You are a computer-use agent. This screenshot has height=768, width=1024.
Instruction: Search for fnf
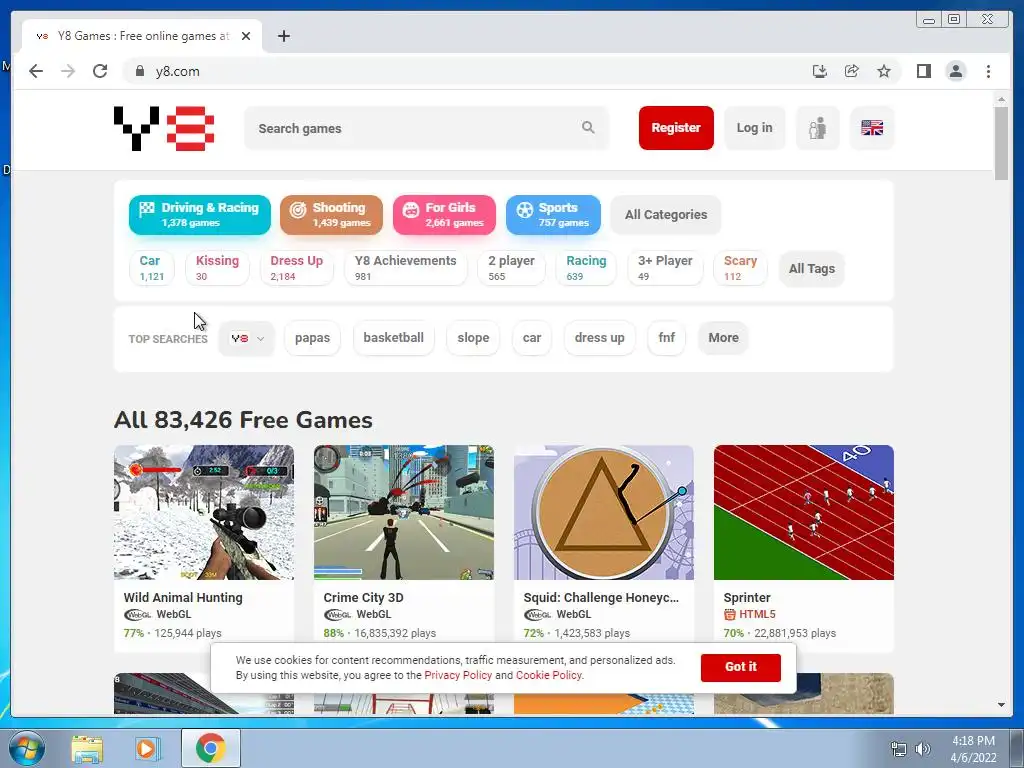[666, 338]
